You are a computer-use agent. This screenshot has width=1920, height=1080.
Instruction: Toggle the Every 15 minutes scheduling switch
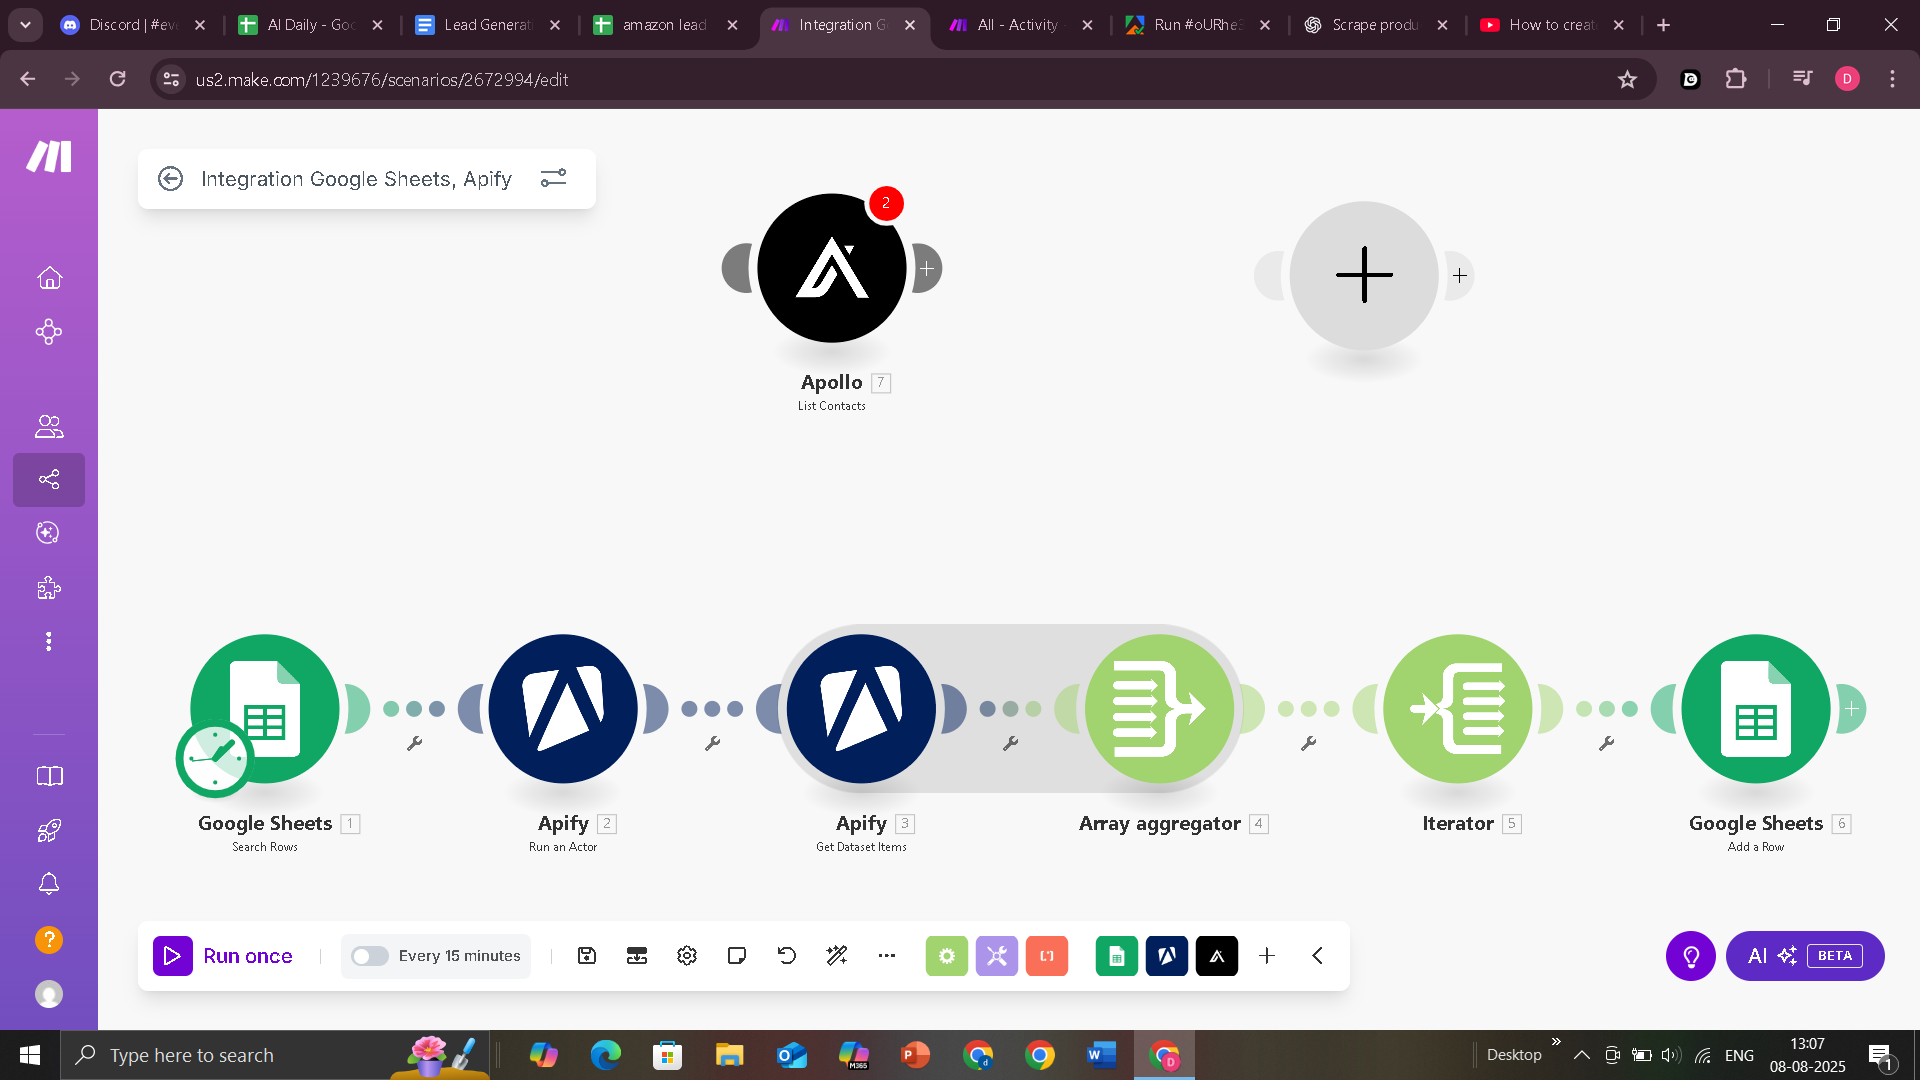tap(369, 956)
